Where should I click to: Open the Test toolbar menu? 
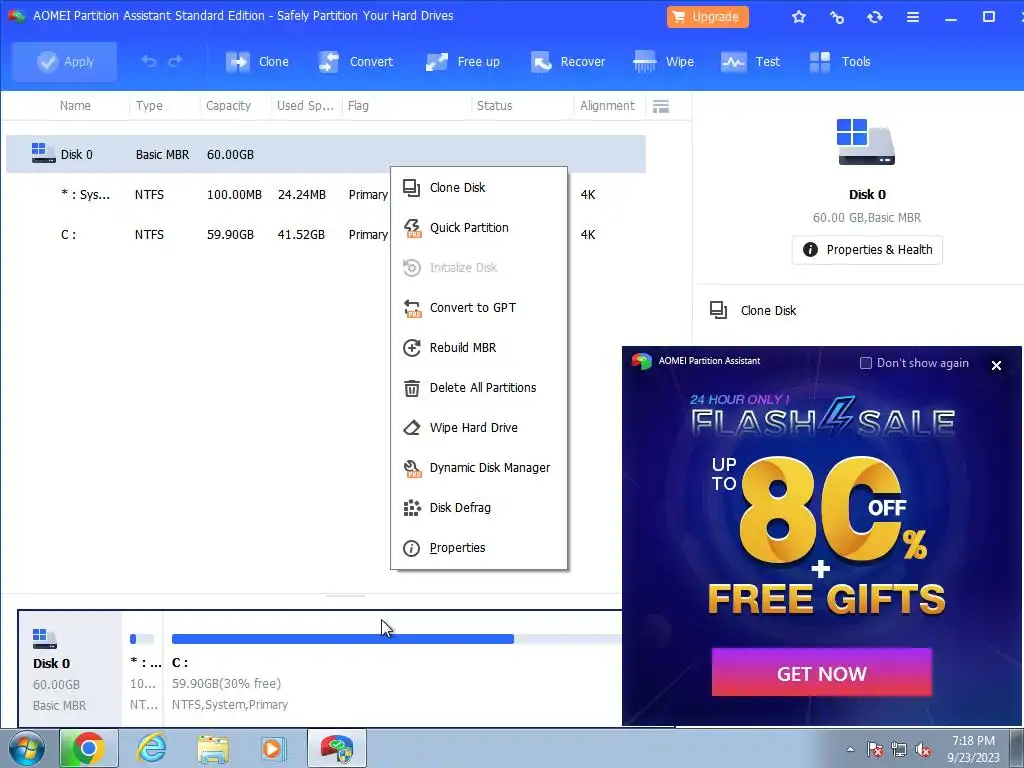point(750,61)
